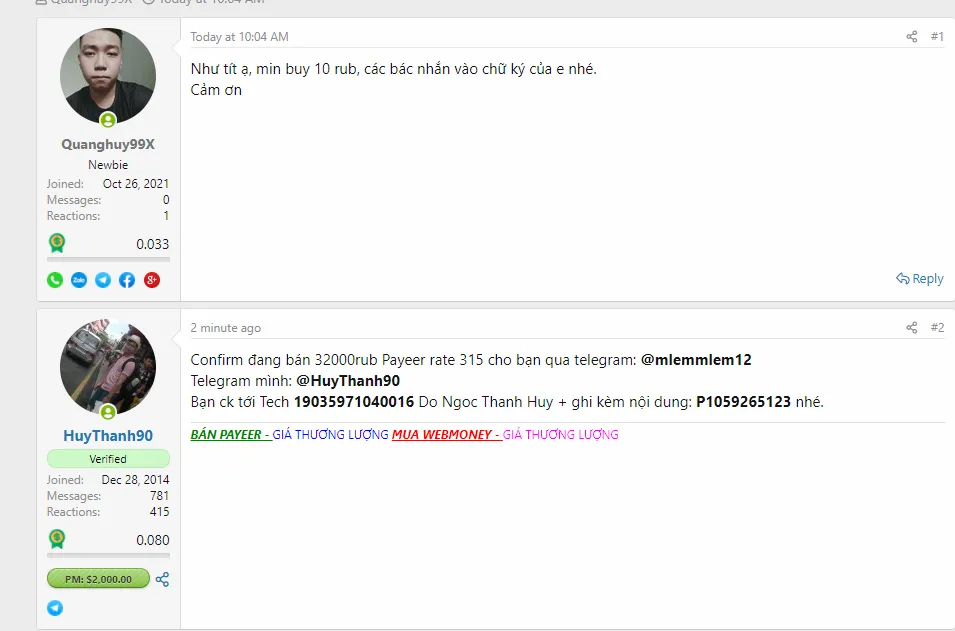
Task: Click transfer note P1059265123
Action: pyautogui.click(x=743, y=402)
